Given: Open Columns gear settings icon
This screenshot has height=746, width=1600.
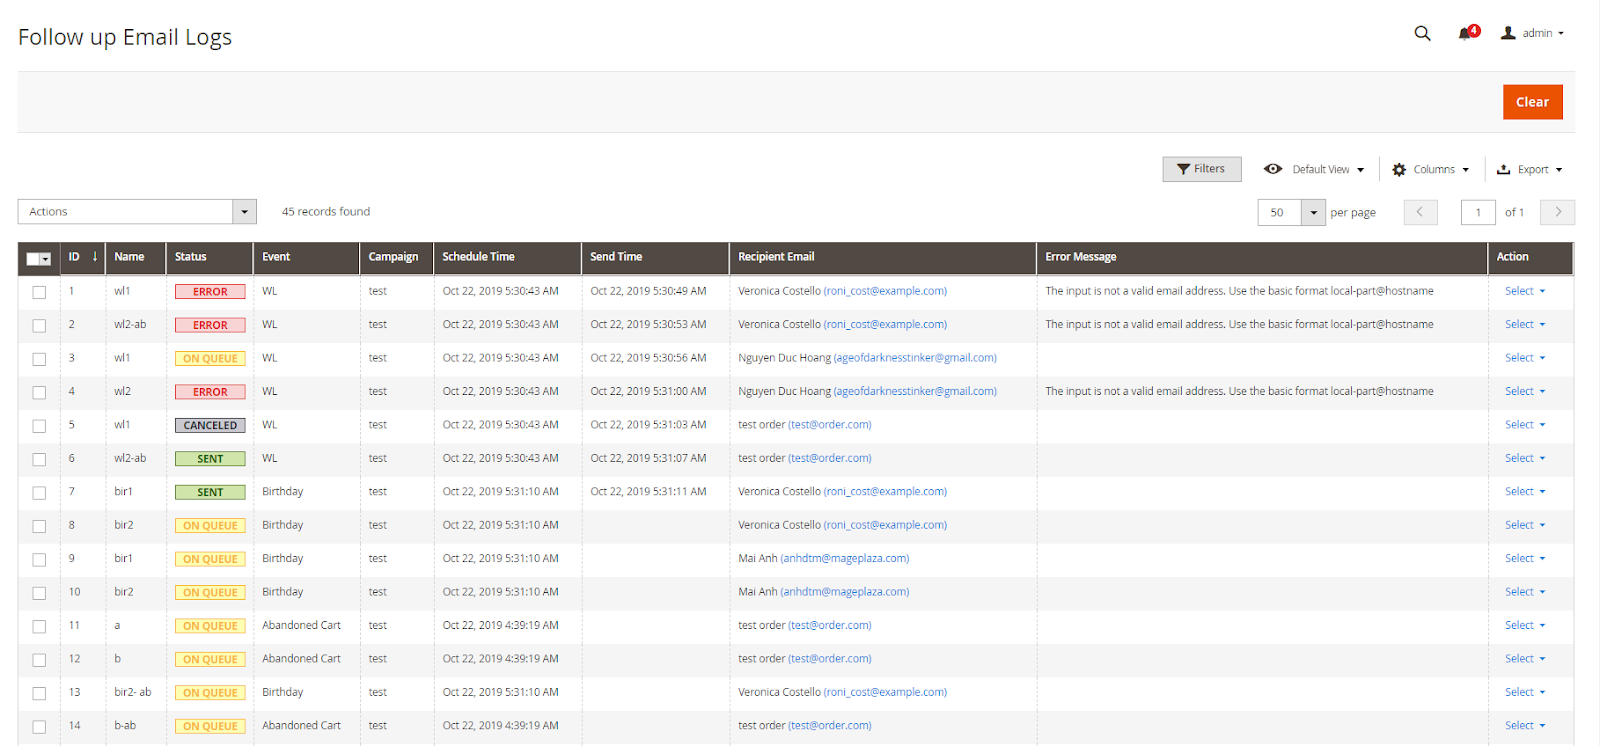Looking at the screenshot, I should 1399,170.
